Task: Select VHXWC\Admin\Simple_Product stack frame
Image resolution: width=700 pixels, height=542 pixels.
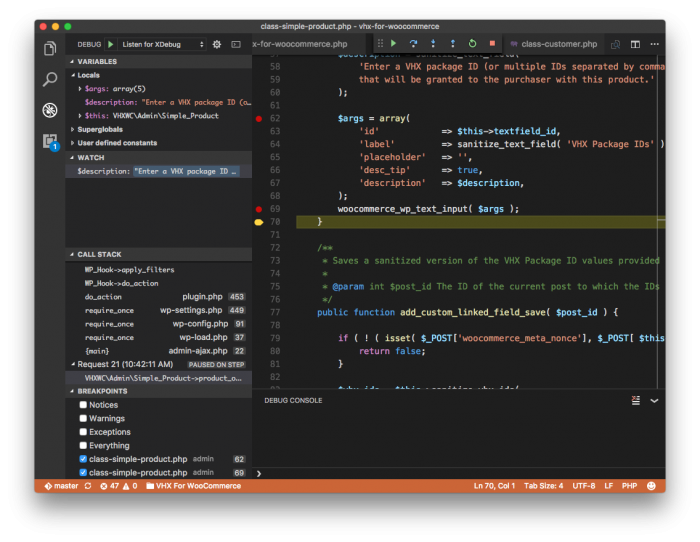Action: (x=159, y=378)
